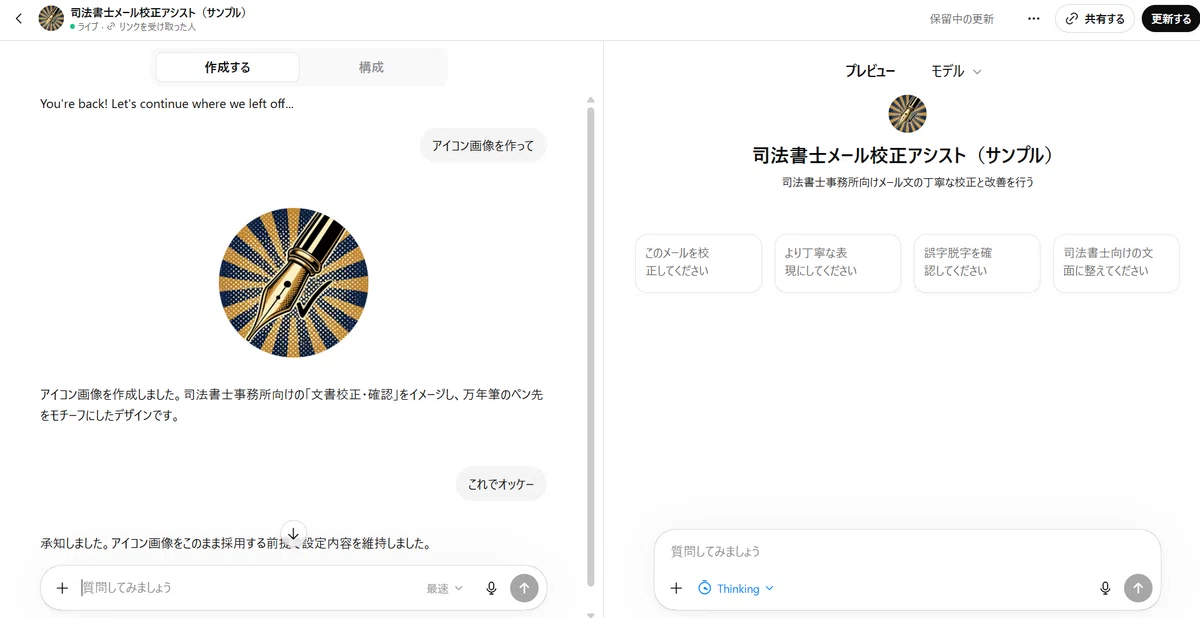Switch to the 作成する tab

point(227,67)
